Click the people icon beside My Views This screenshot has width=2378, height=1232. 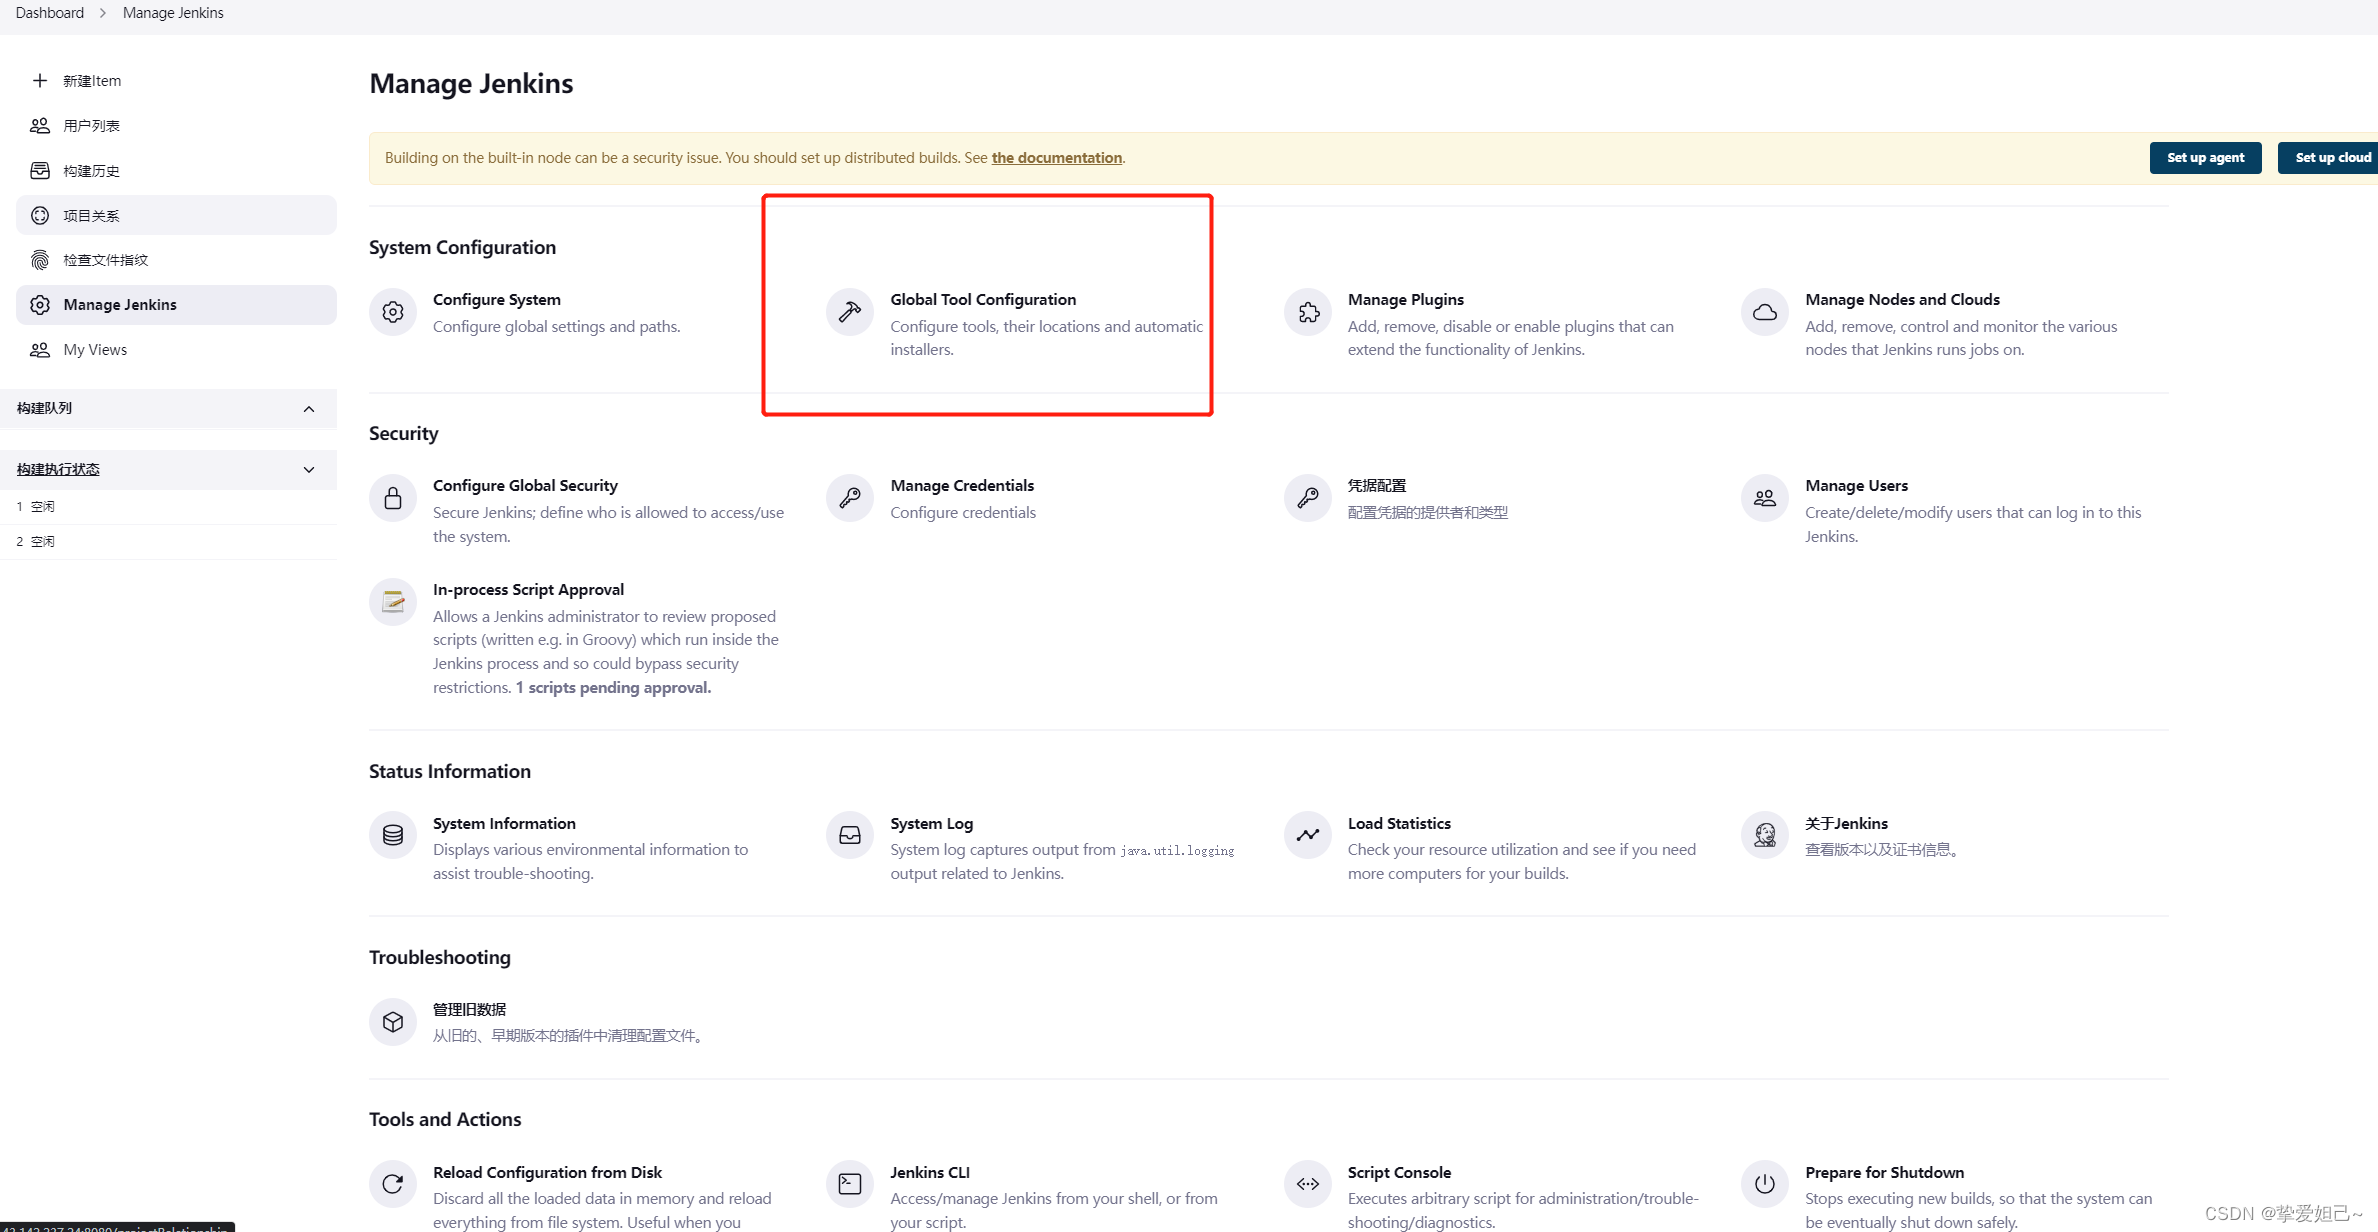[40, 350]
